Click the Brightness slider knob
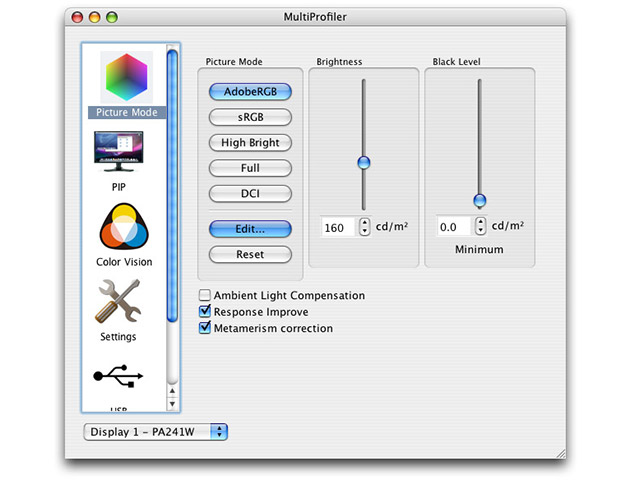The width and height of the screenshot is (640, 480). tap(364, 162)
